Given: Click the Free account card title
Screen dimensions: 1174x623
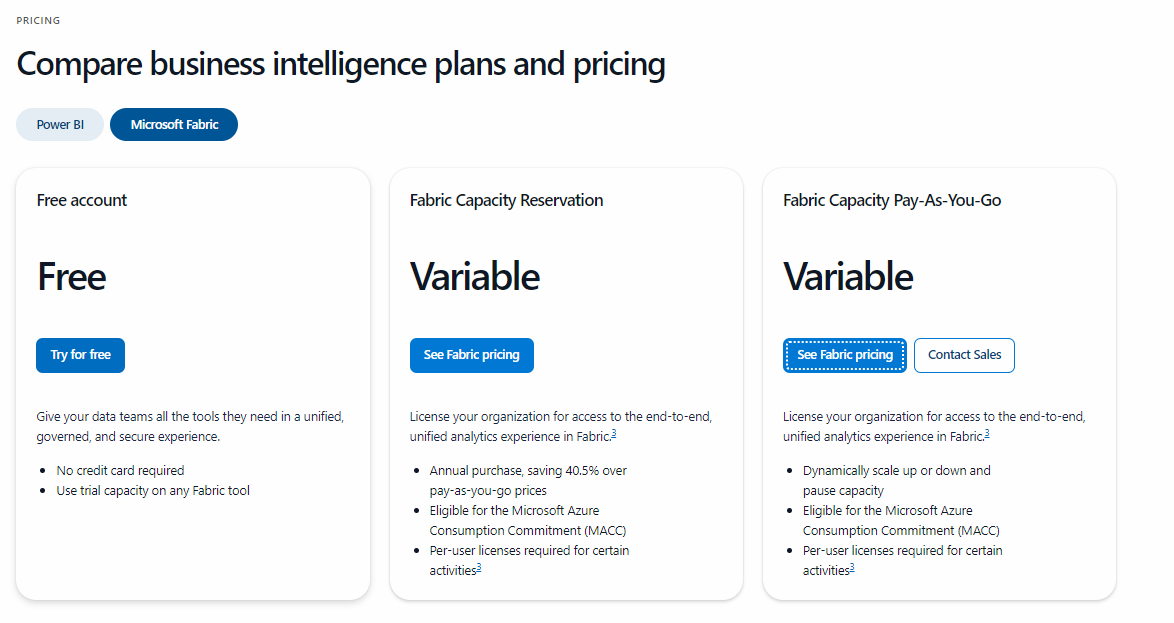Looking at the screenshot, I should (x=82, y=200).
